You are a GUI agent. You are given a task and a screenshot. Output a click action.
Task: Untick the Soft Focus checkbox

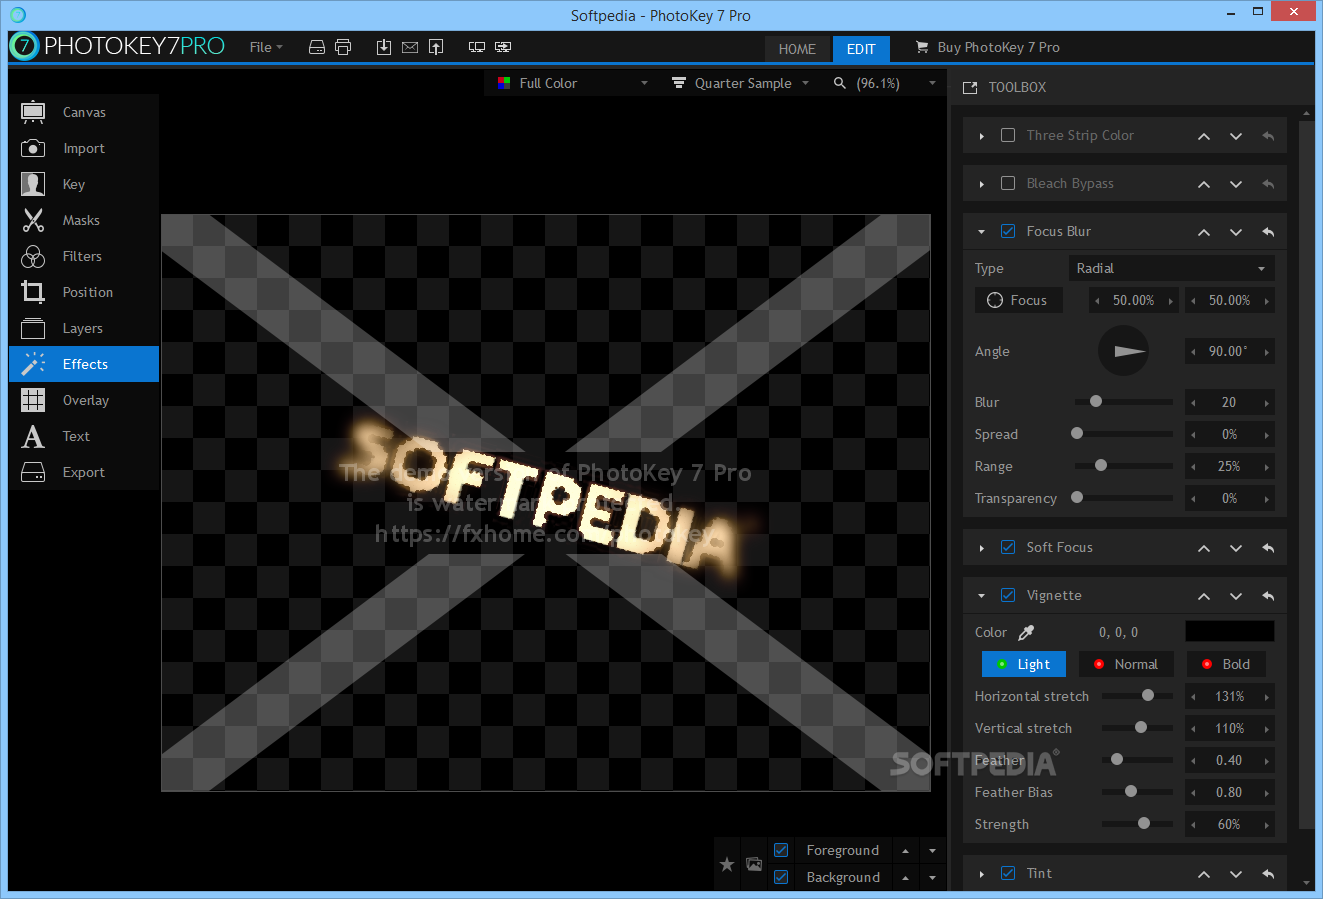[x=1008, y=547]
